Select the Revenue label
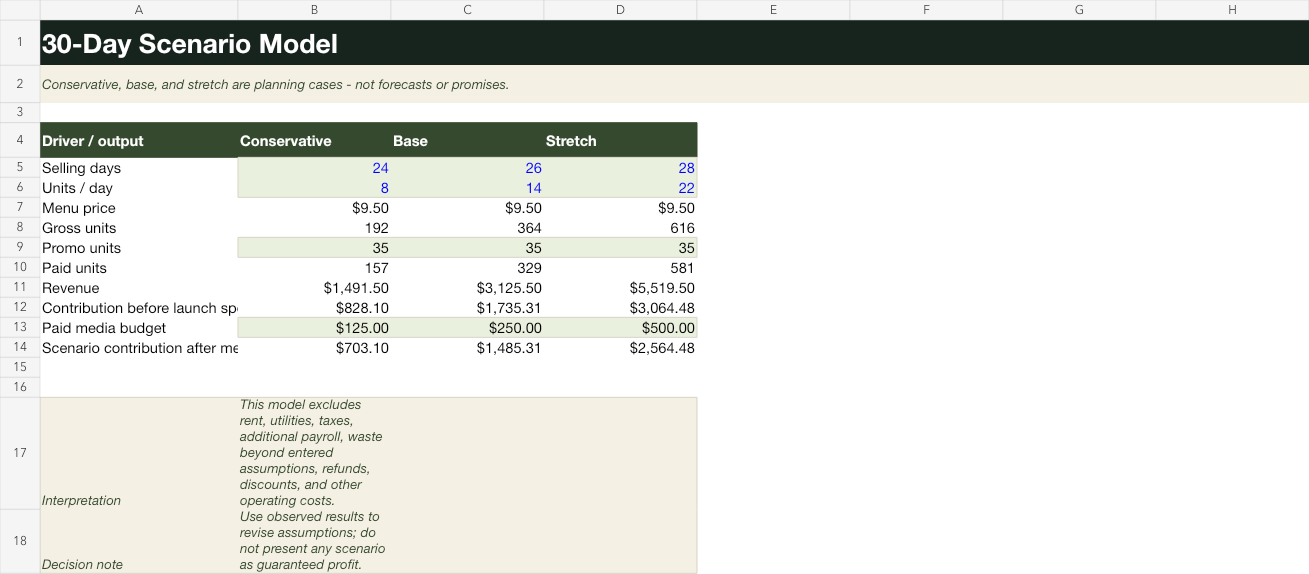This screenshot has height=574, width=1309. (x=139, y=288)
